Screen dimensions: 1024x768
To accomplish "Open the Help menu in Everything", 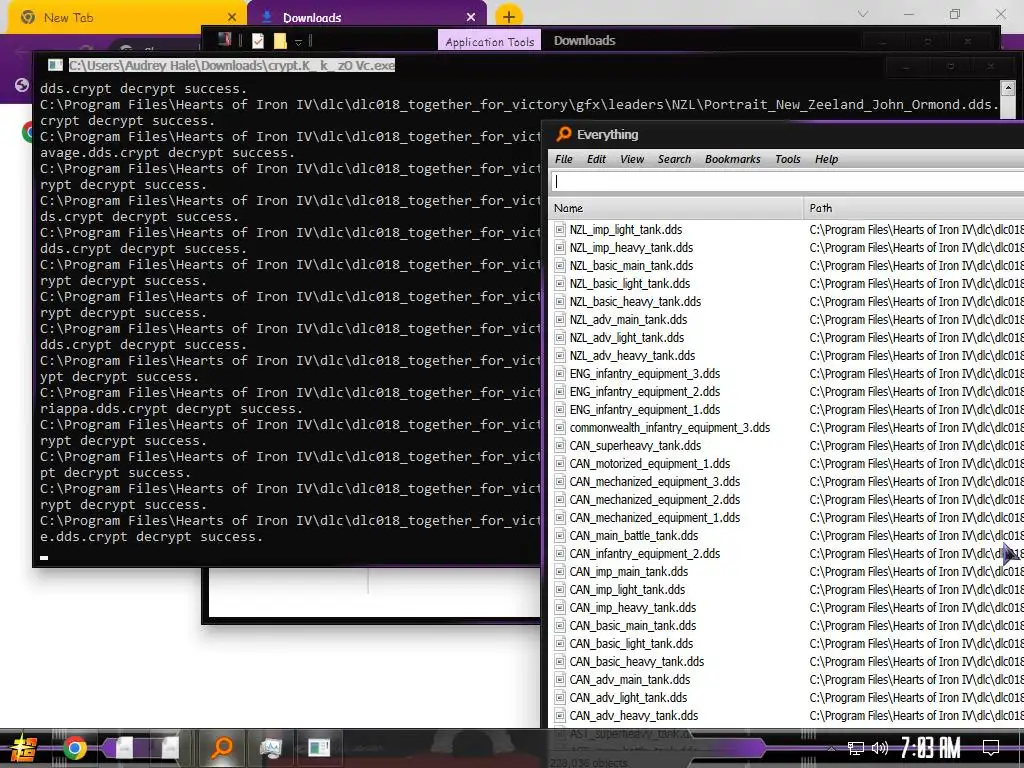I will [826, 159].
